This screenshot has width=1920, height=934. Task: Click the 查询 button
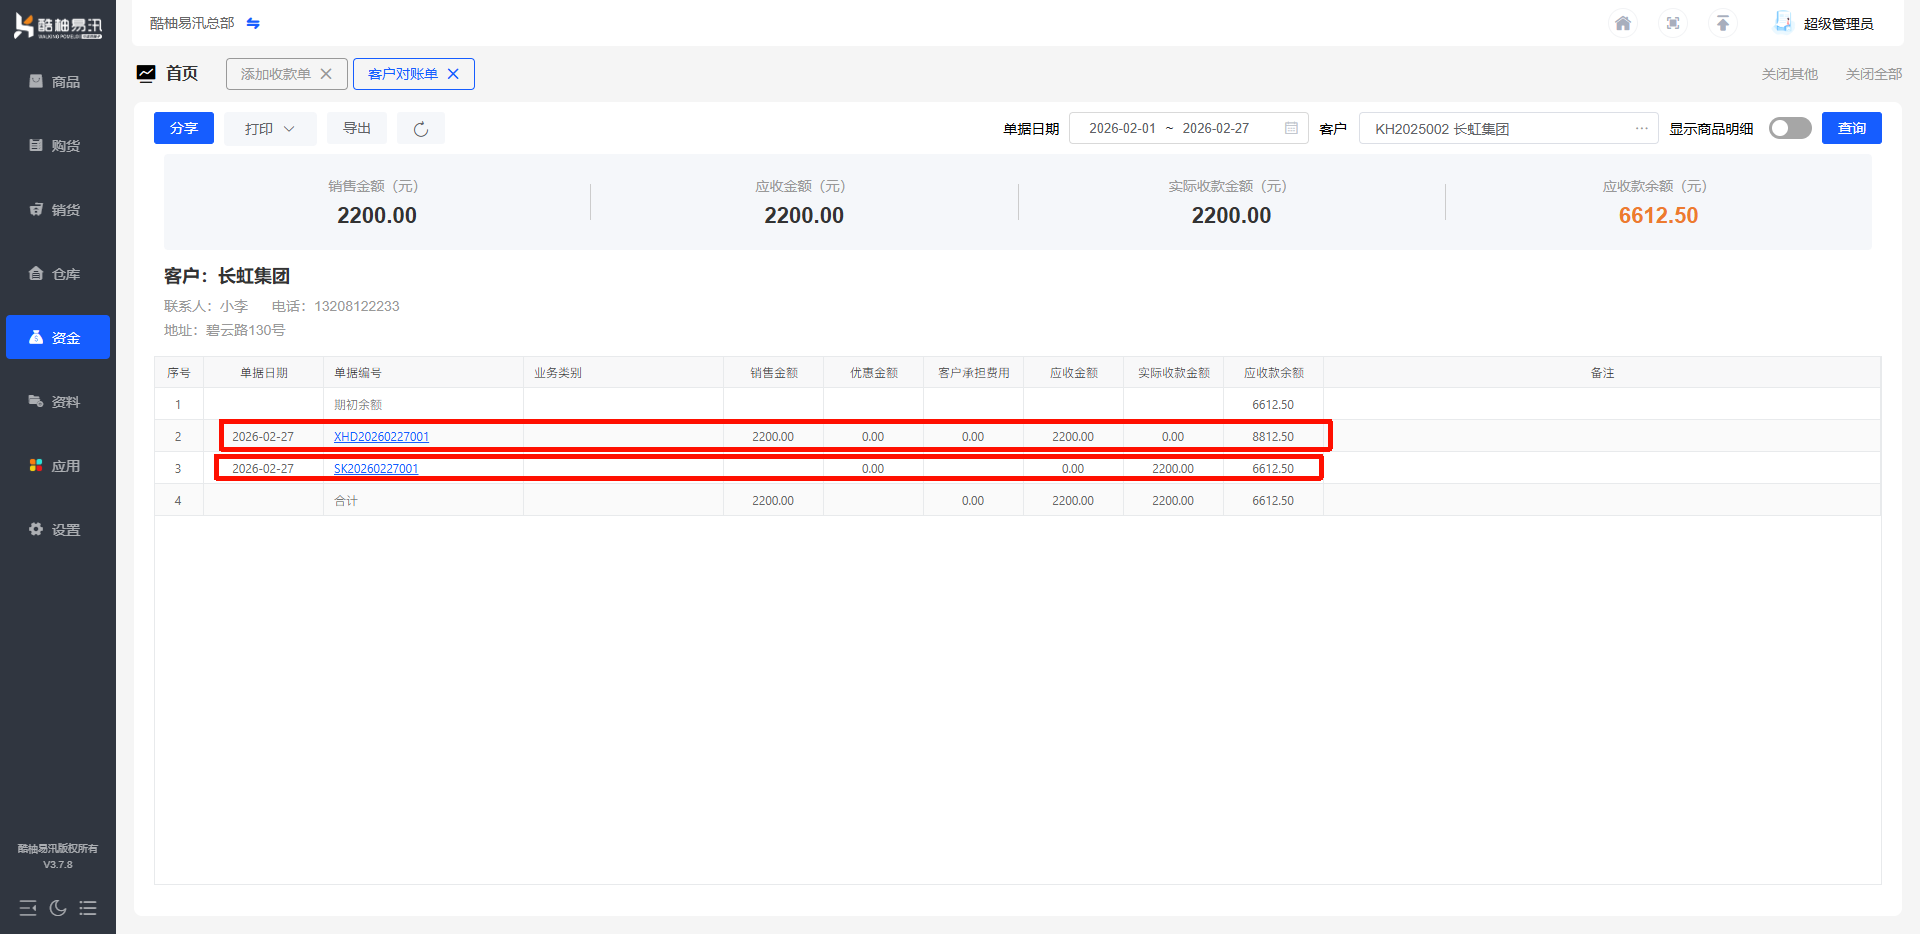(x=1851, y=128)
